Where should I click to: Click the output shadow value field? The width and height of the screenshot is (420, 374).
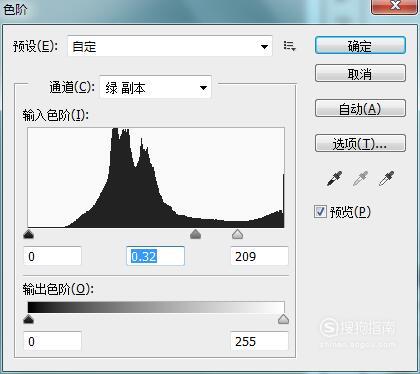pos(52,341)
